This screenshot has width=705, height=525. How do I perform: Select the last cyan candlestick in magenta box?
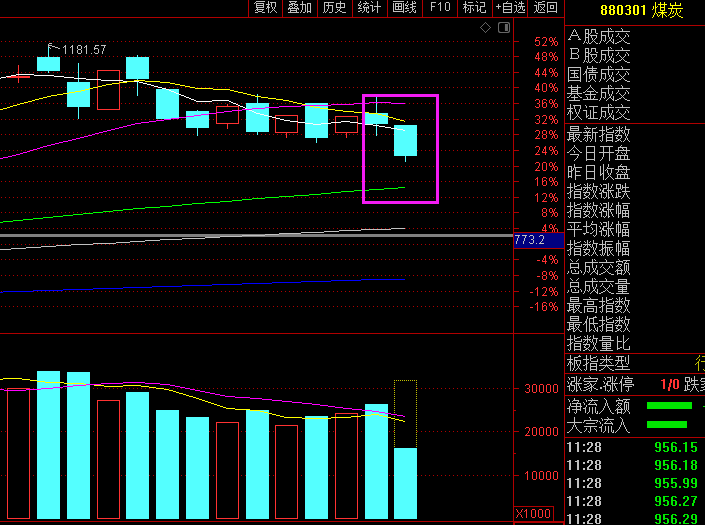click(405, 141)
